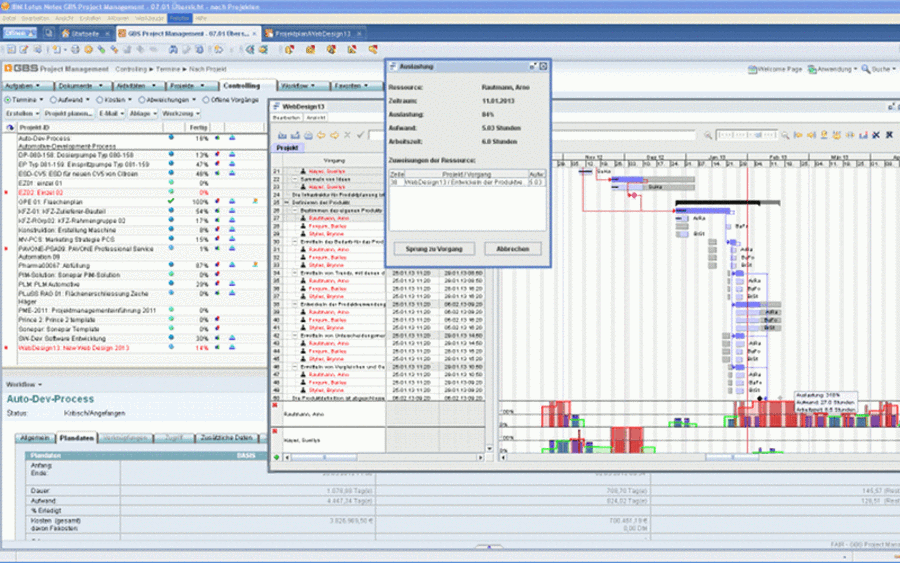Click the home icon on Startseite tab
The height and width of the screenshot is (563, 900).
65,34
